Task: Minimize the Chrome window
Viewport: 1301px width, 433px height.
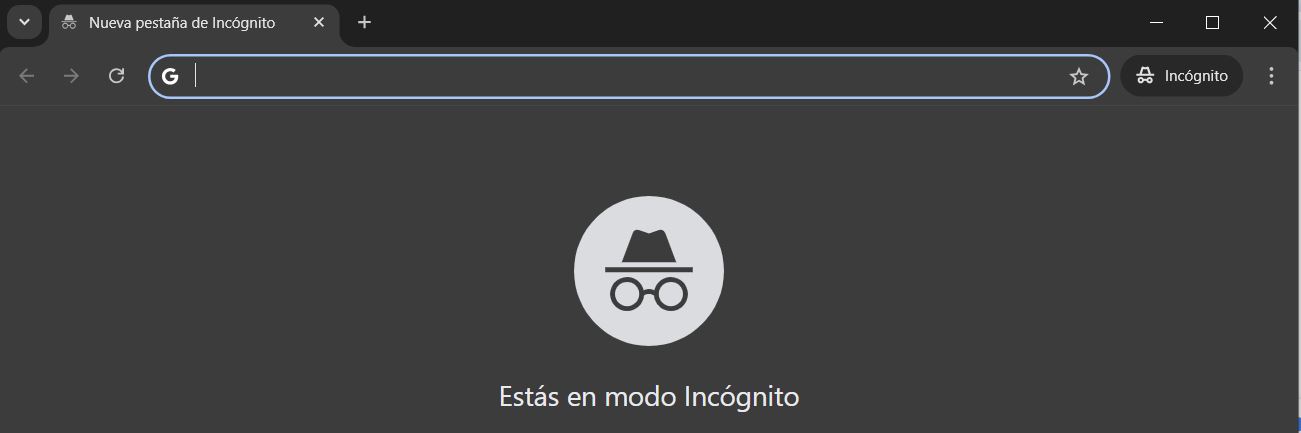Action: (x=1157, y=22)
